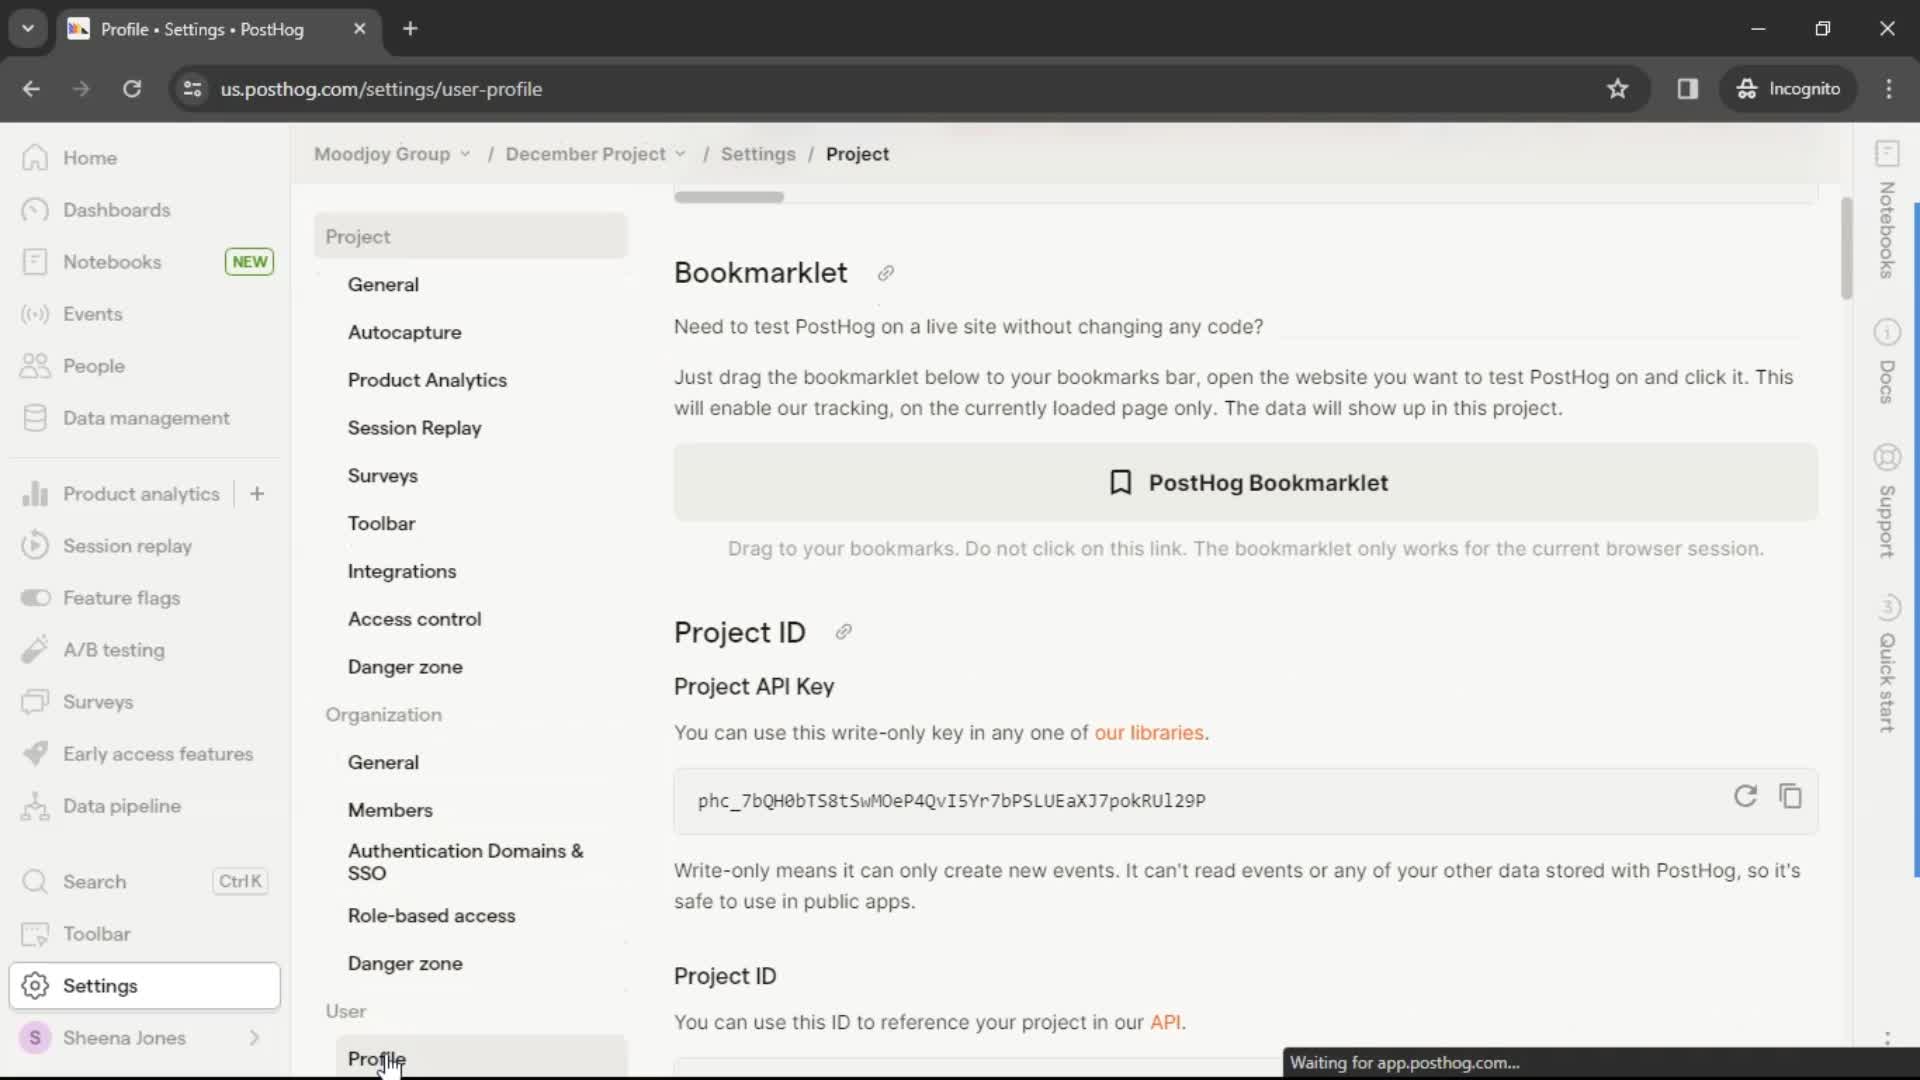Click the API hyperlink in Project ID section

1163,1022
